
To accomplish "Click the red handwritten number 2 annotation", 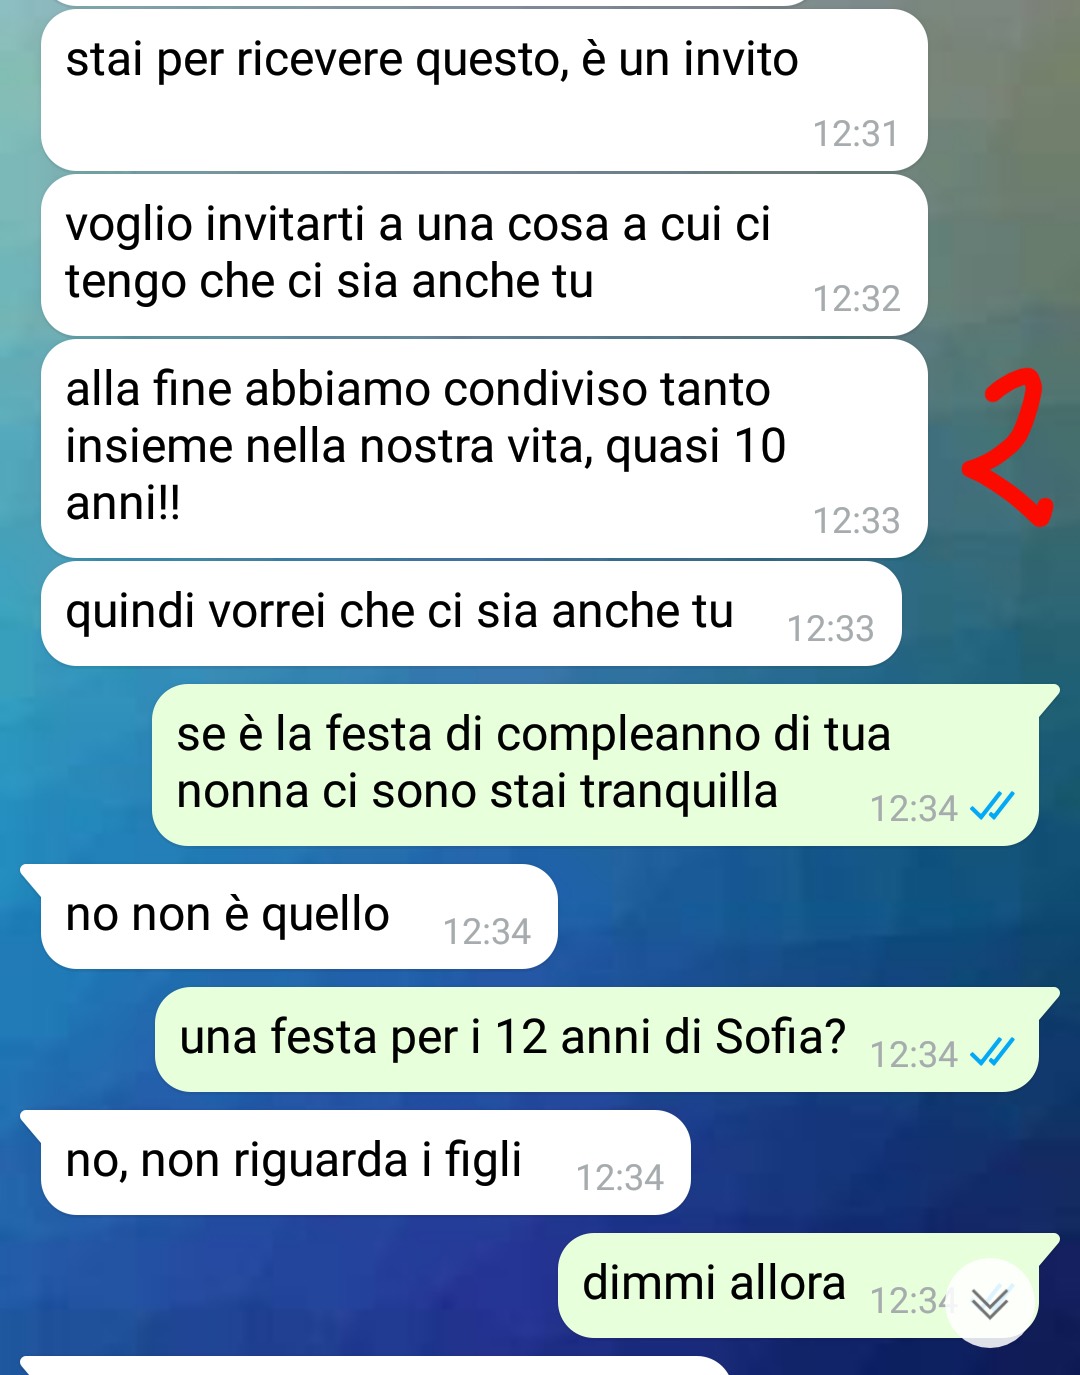I will pos(1007,446).
